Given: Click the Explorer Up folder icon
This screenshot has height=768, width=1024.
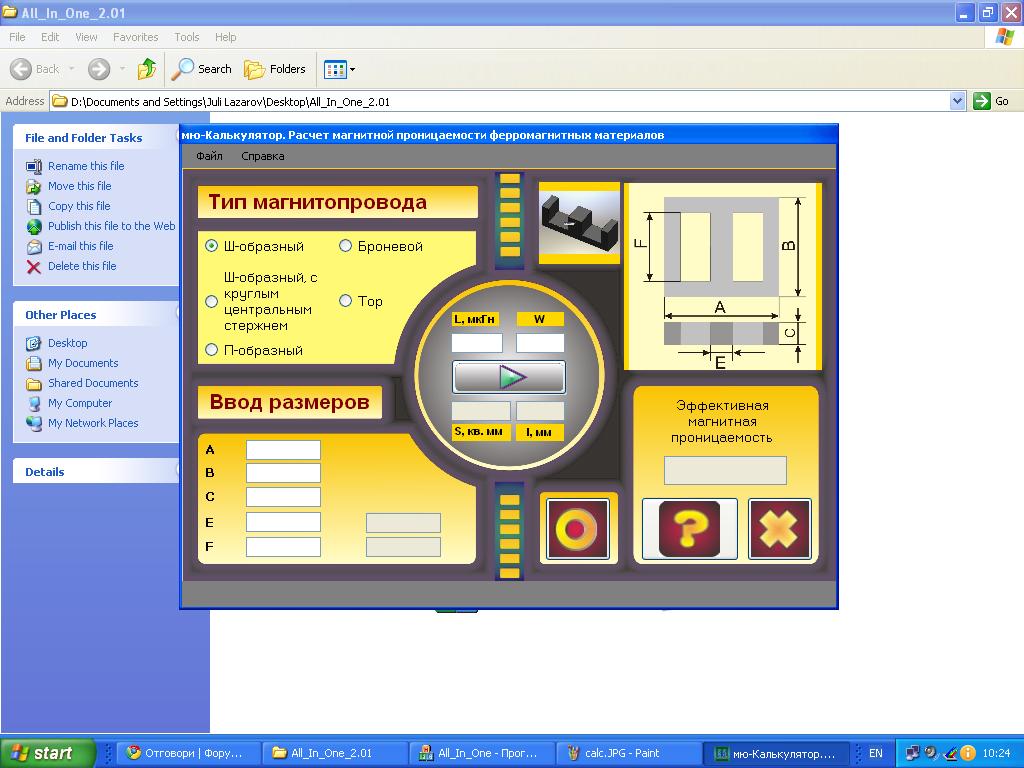Looking at the screenshot, I should (147, 69).
